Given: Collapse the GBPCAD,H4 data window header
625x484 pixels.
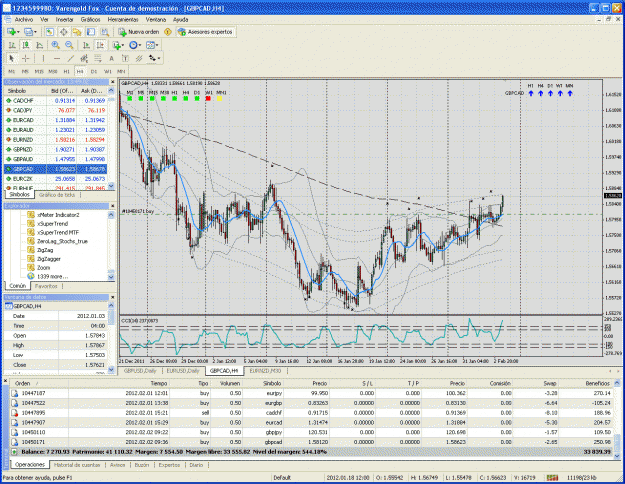Looking at the screenshot, I should [56, 306].
